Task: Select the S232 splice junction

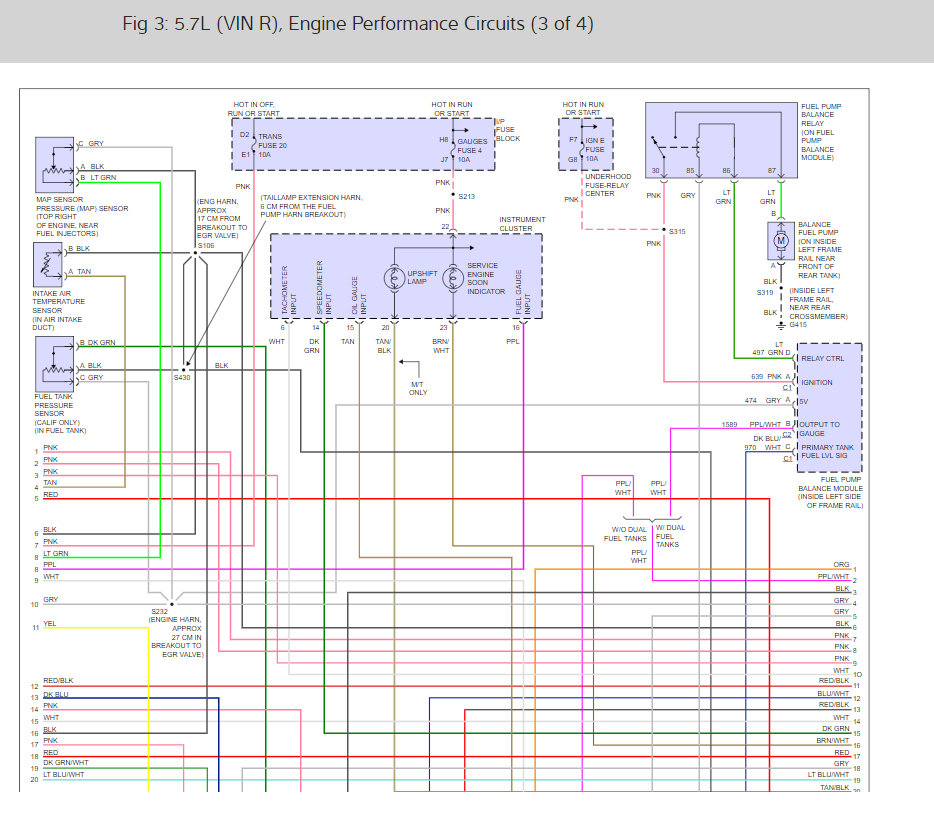Action: coord(173,602)
